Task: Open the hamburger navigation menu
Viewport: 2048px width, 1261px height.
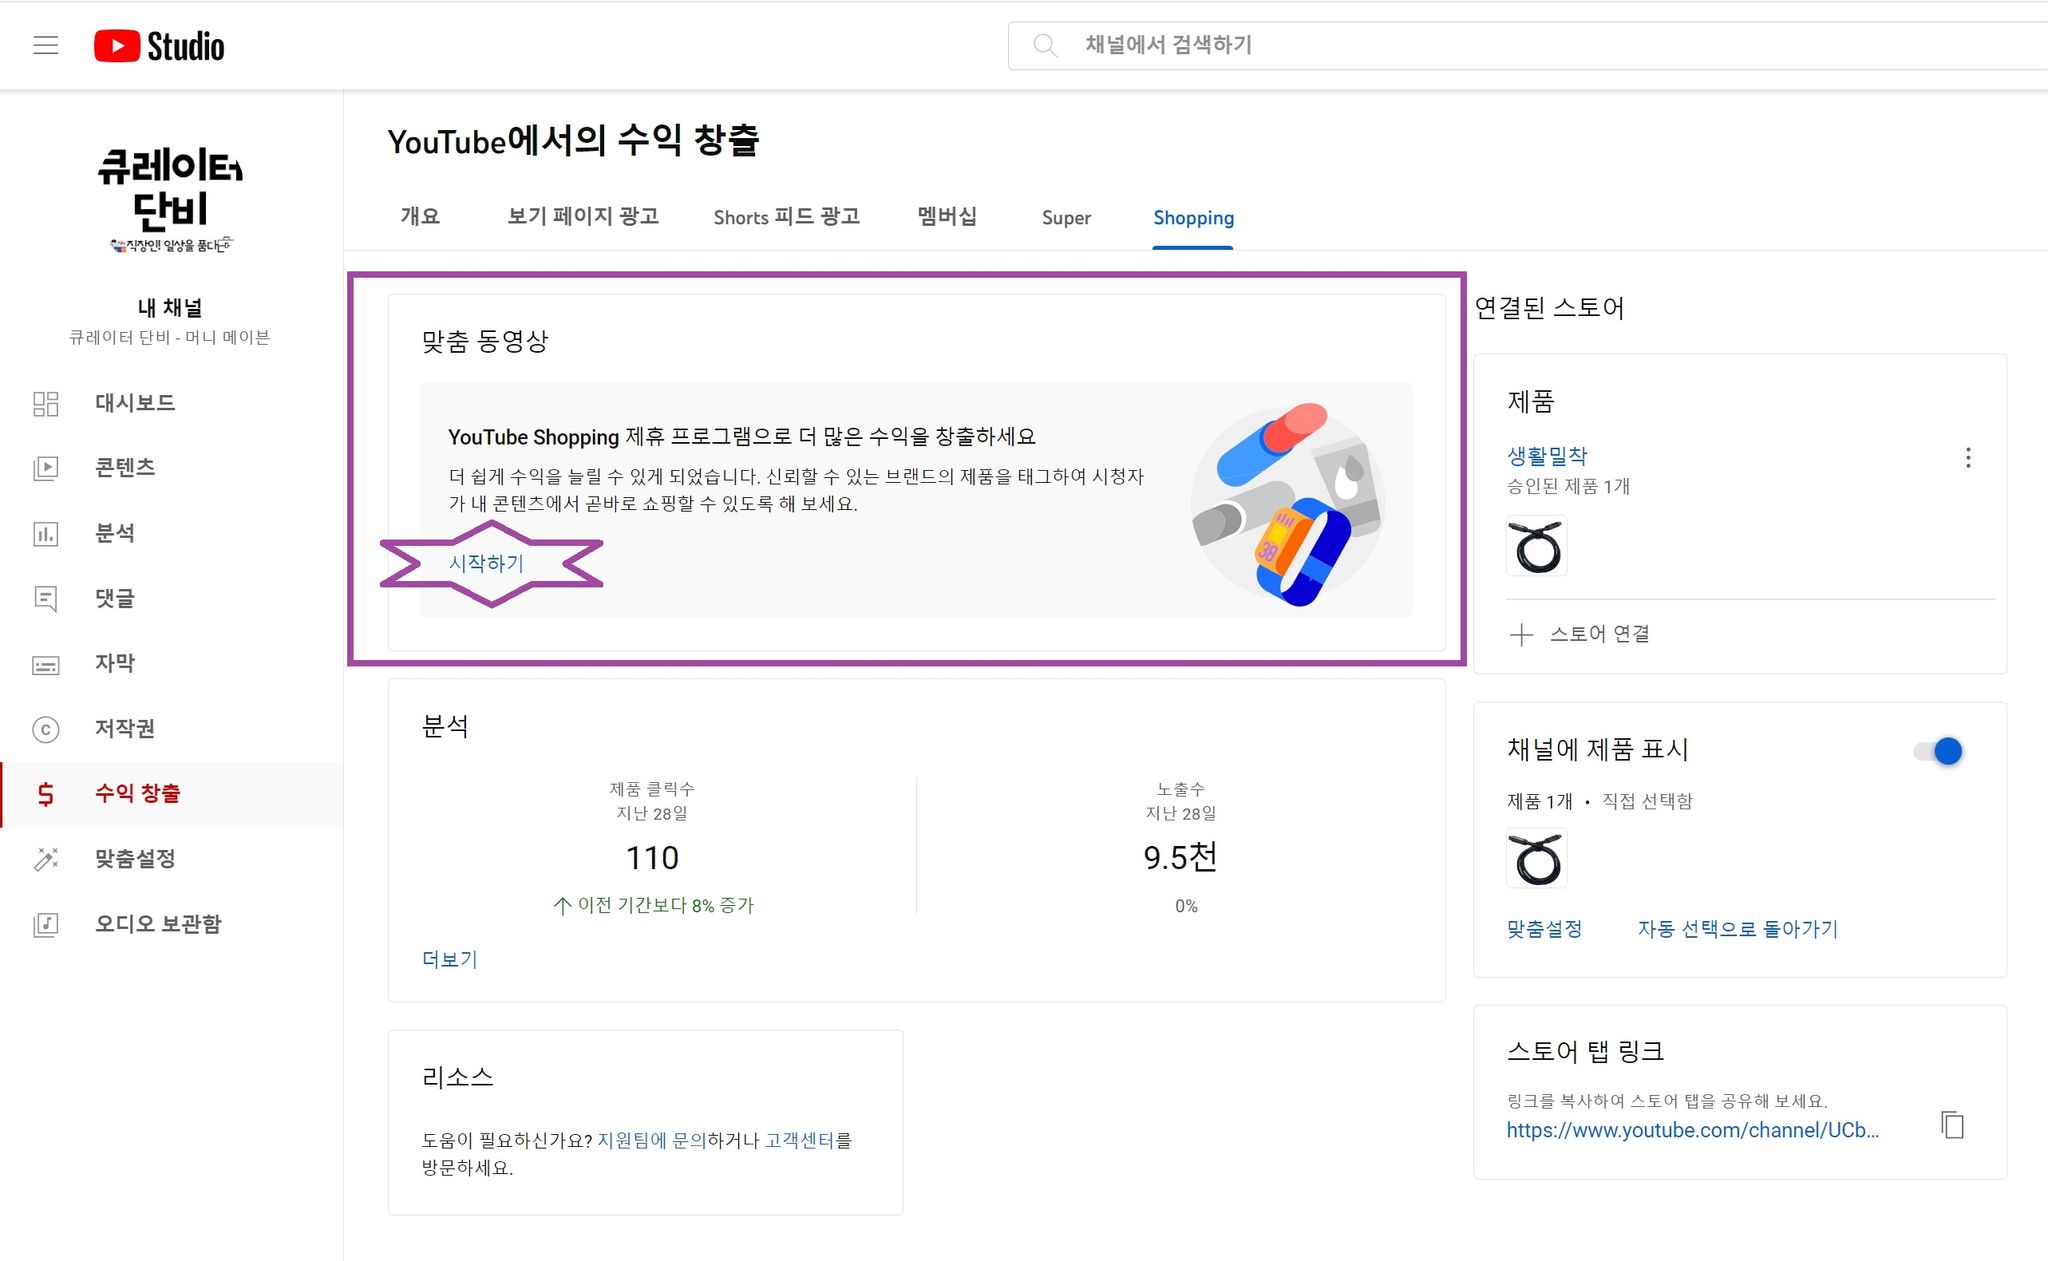Action: tap(46, 45)
